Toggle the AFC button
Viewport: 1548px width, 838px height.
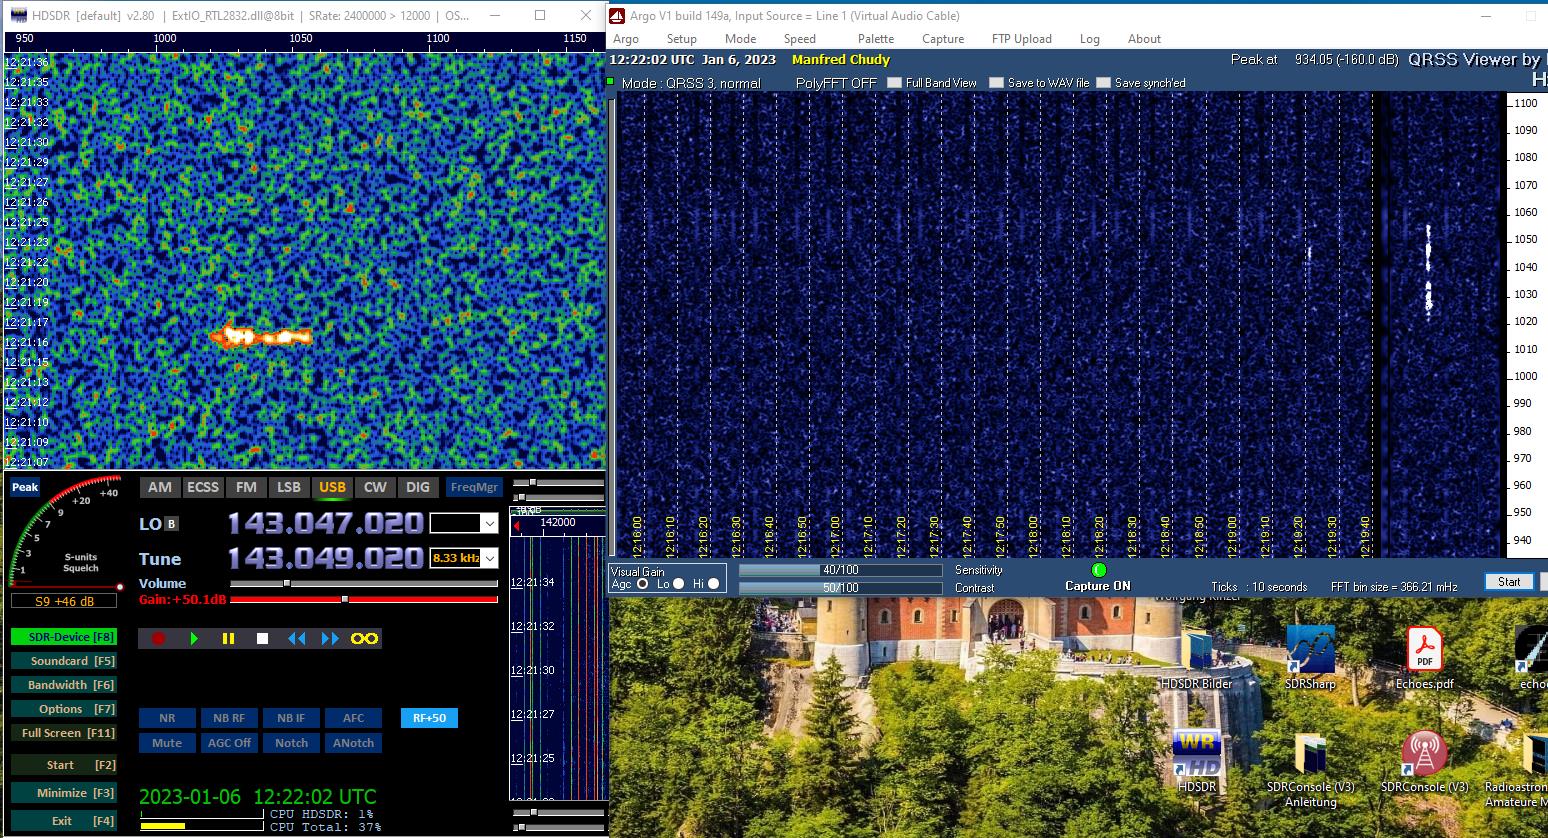click(354, 718)
